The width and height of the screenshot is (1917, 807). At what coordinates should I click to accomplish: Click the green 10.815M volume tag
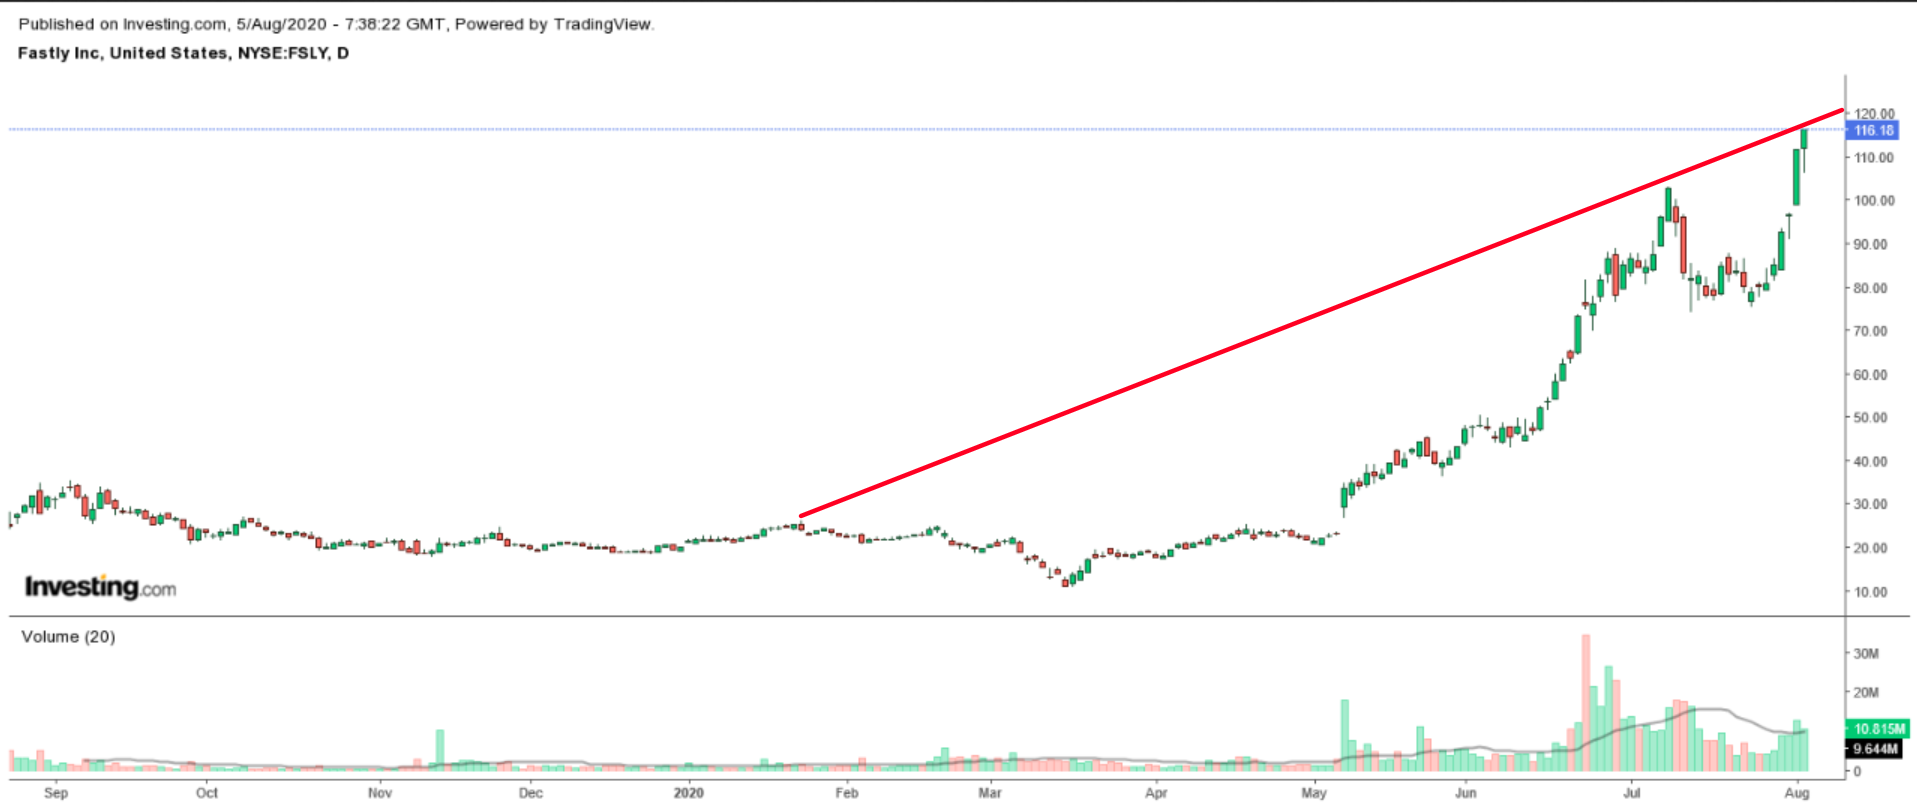pyautogui.click(x=1876, y=729)
